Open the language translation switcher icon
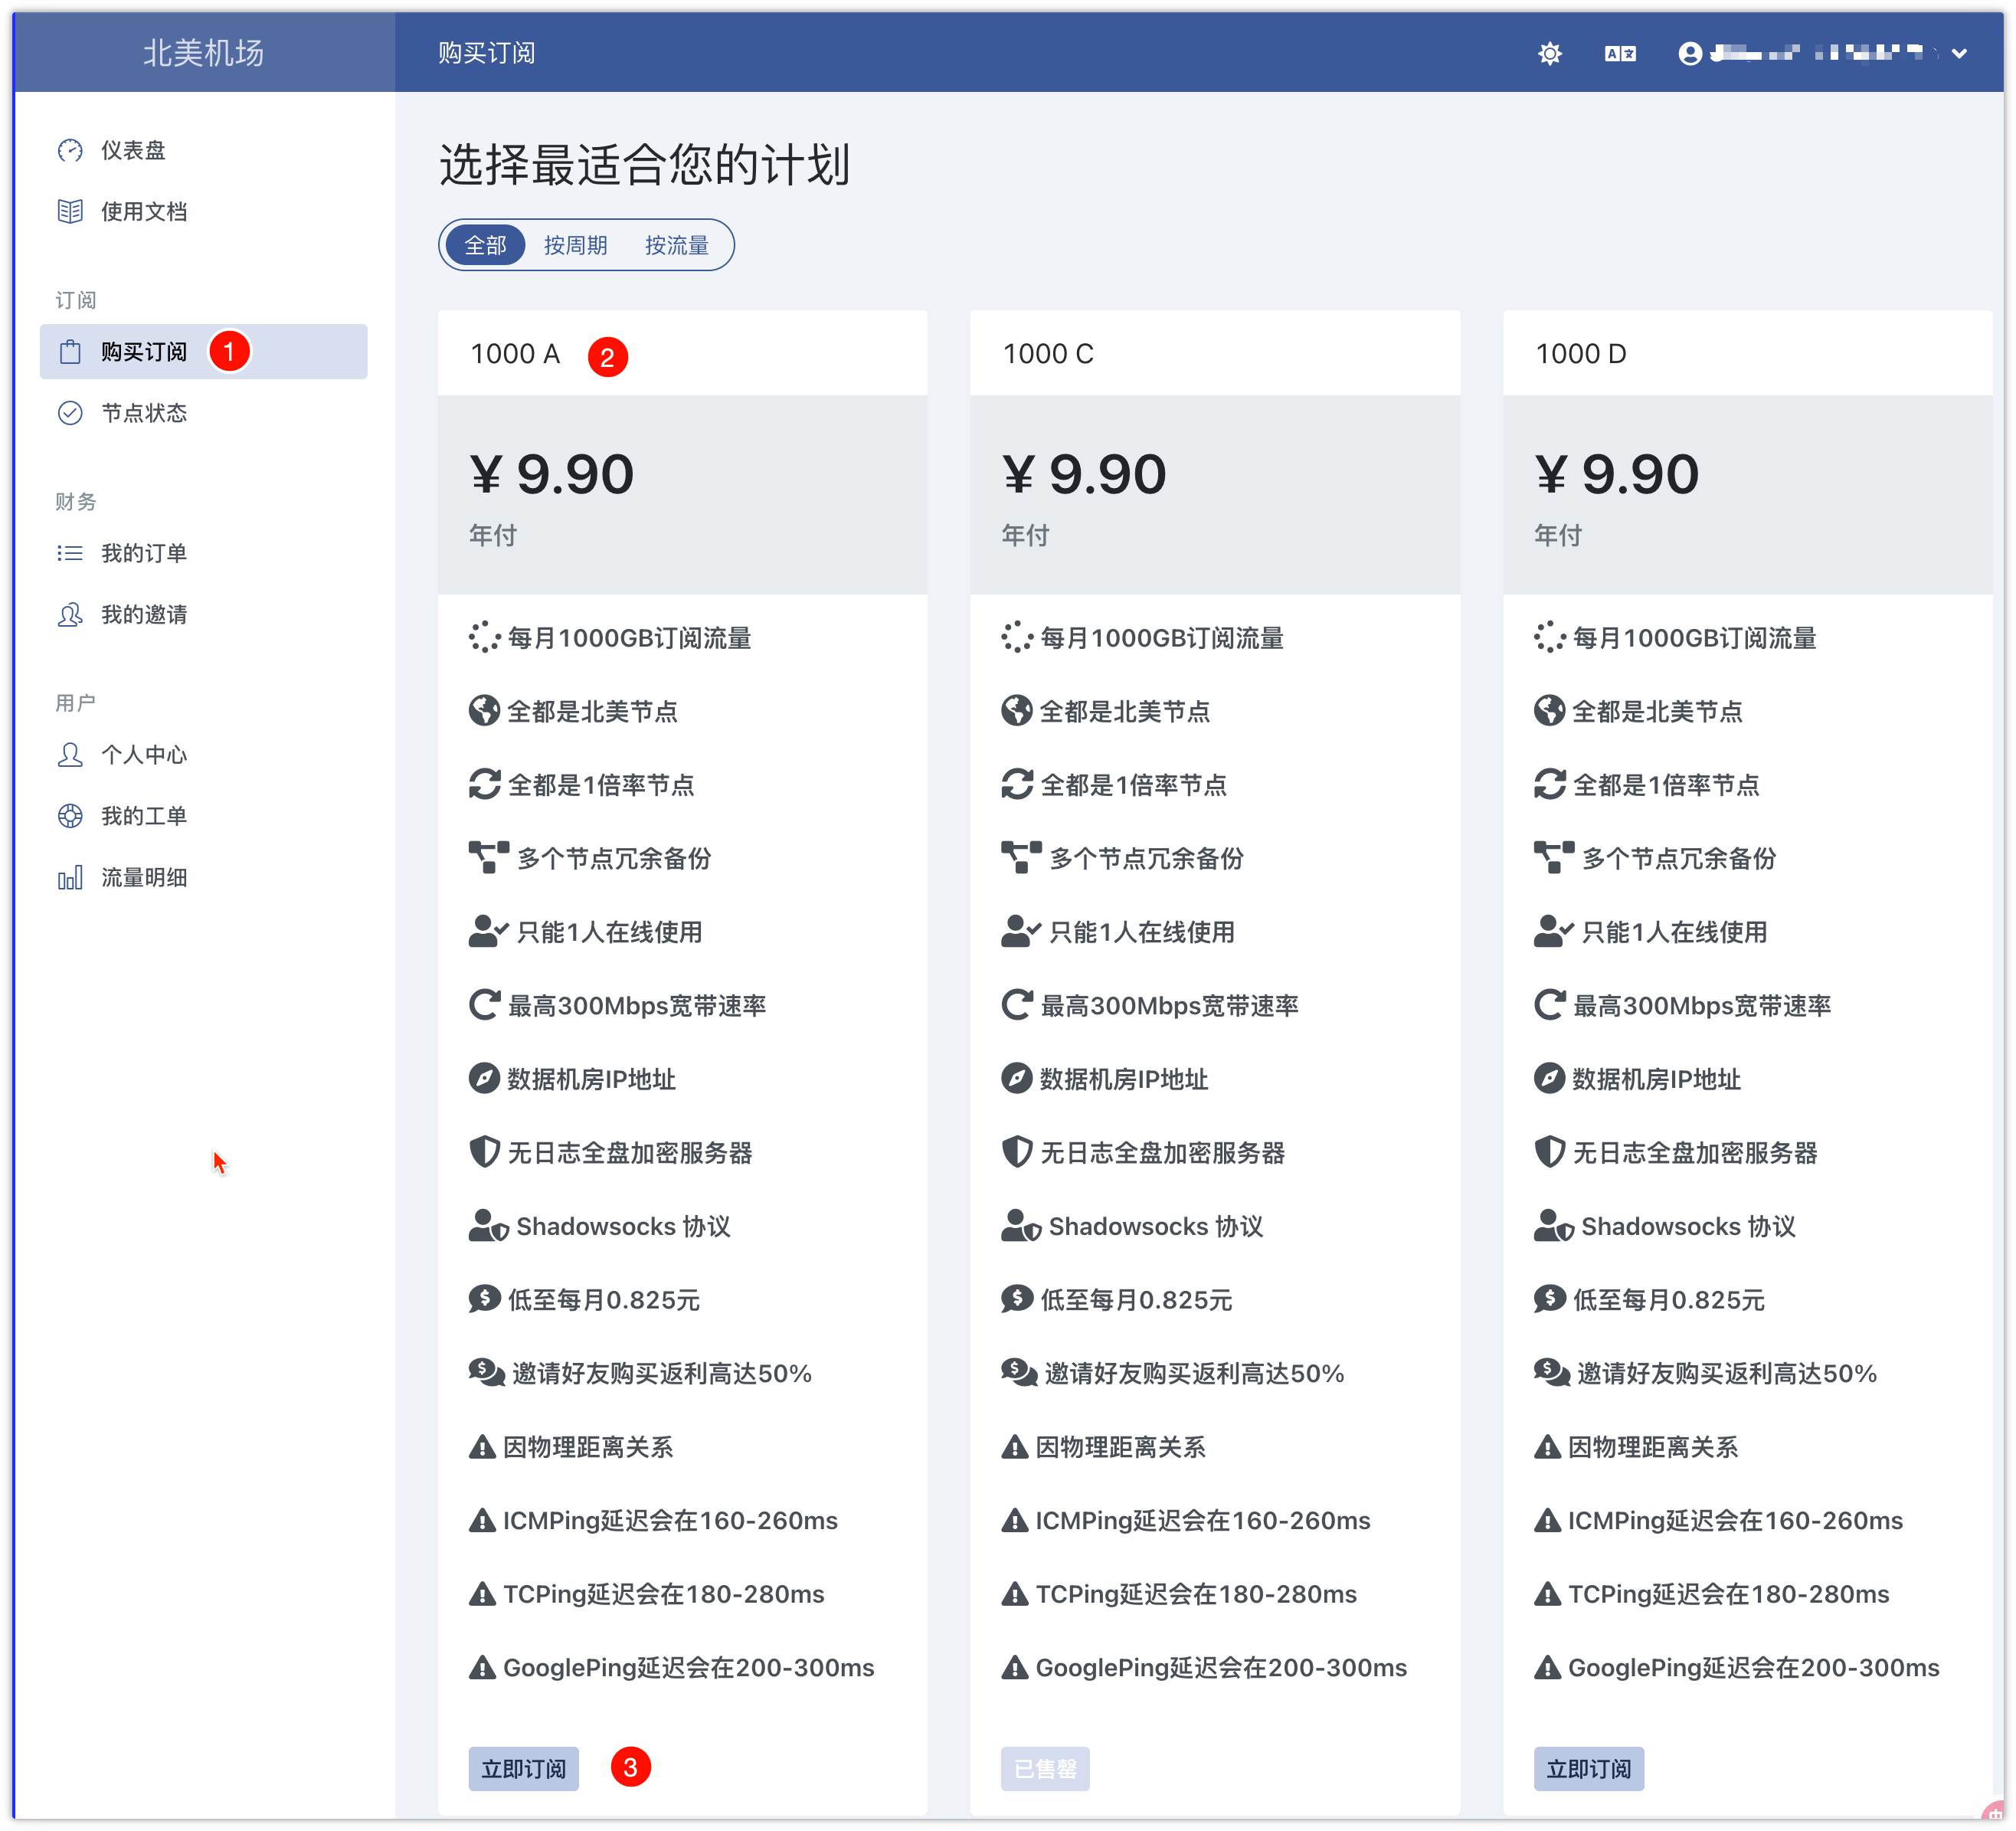Screen dimensions: 2016x1831 coord(1619,53)
